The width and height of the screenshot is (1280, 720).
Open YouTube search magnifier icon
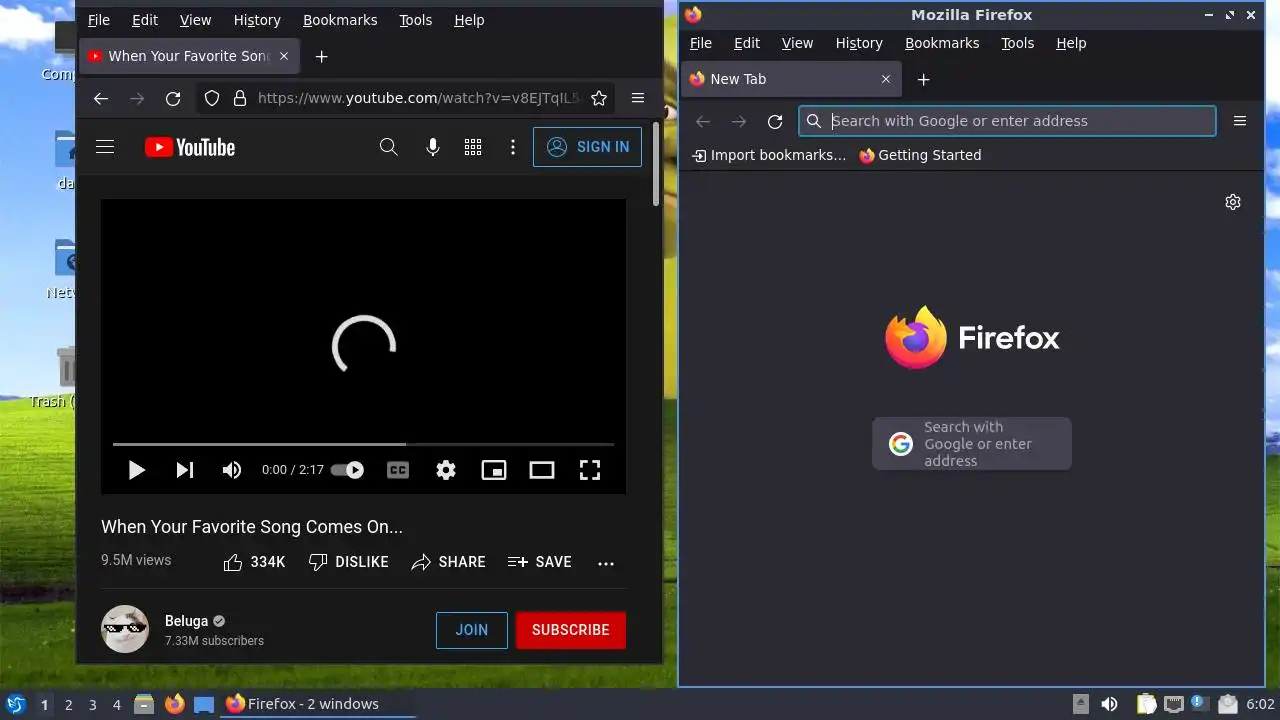(x=389, y=147)
